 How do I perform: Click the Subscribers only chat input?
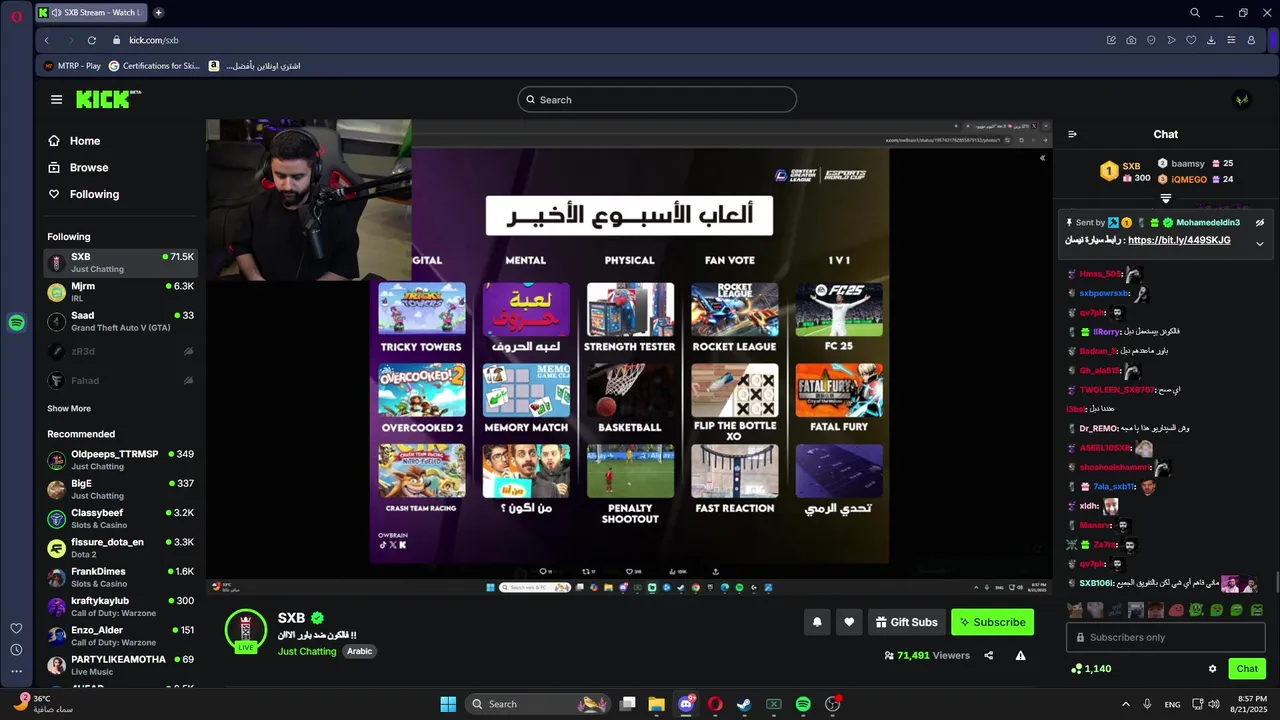(1166, 637)
